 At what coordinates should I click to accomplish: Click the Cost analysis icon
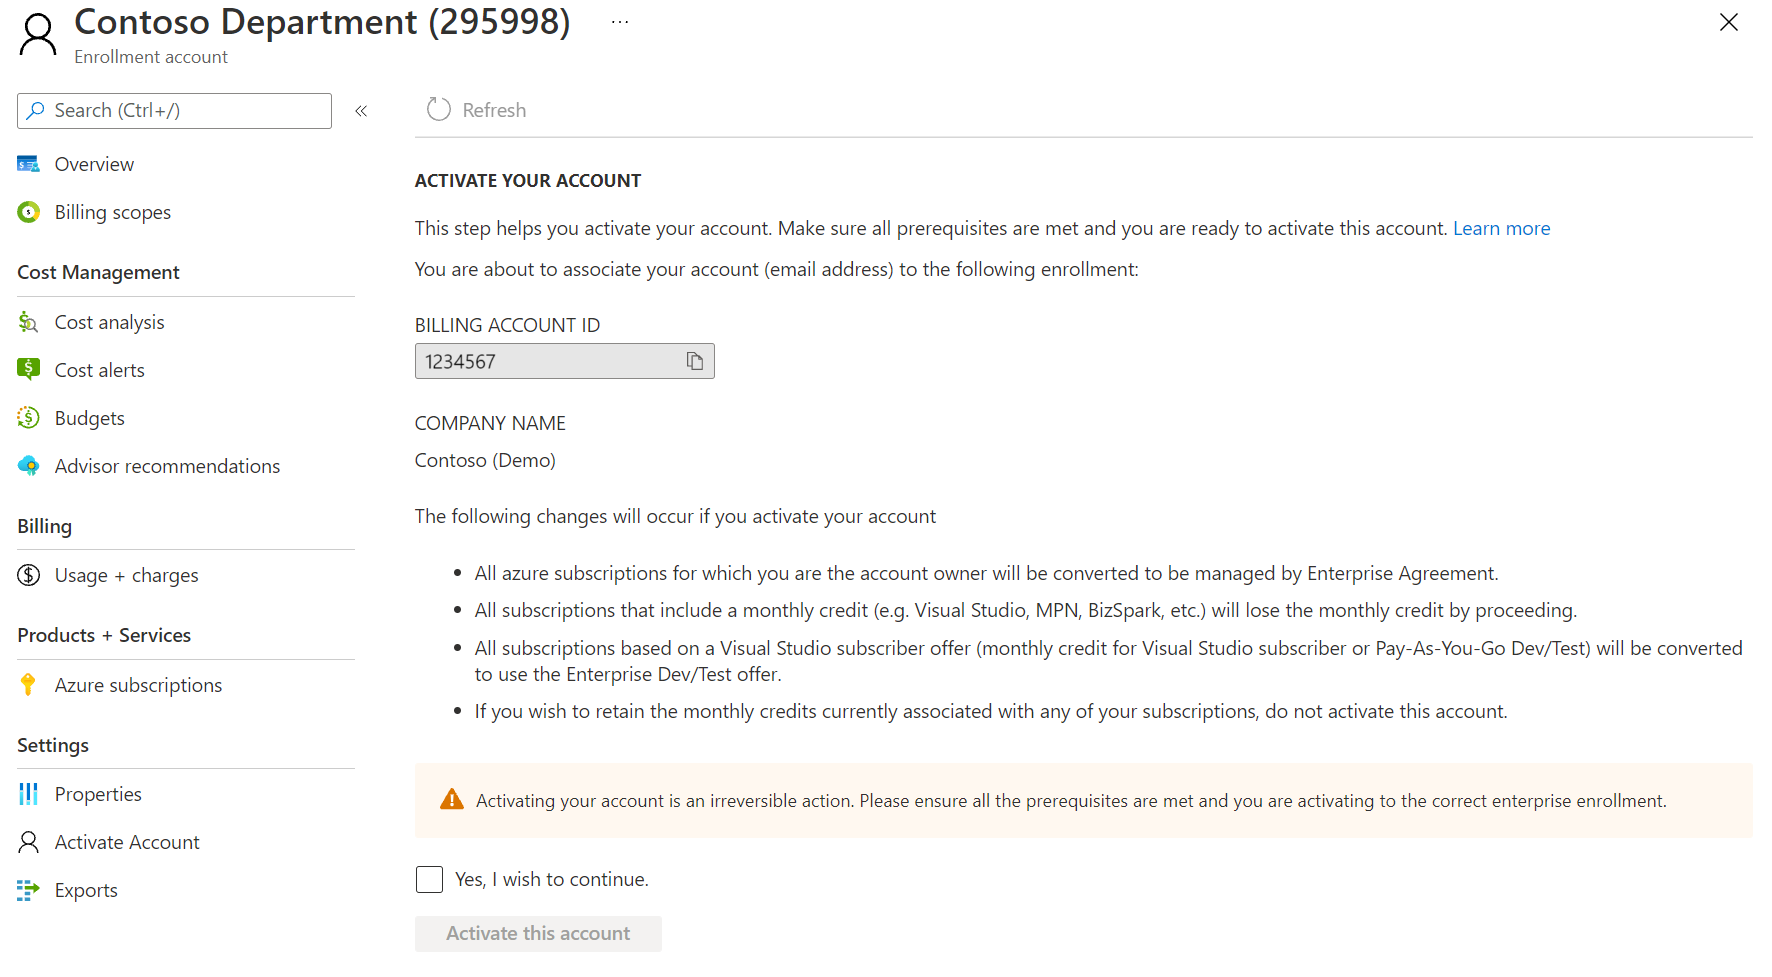(28, 322)
